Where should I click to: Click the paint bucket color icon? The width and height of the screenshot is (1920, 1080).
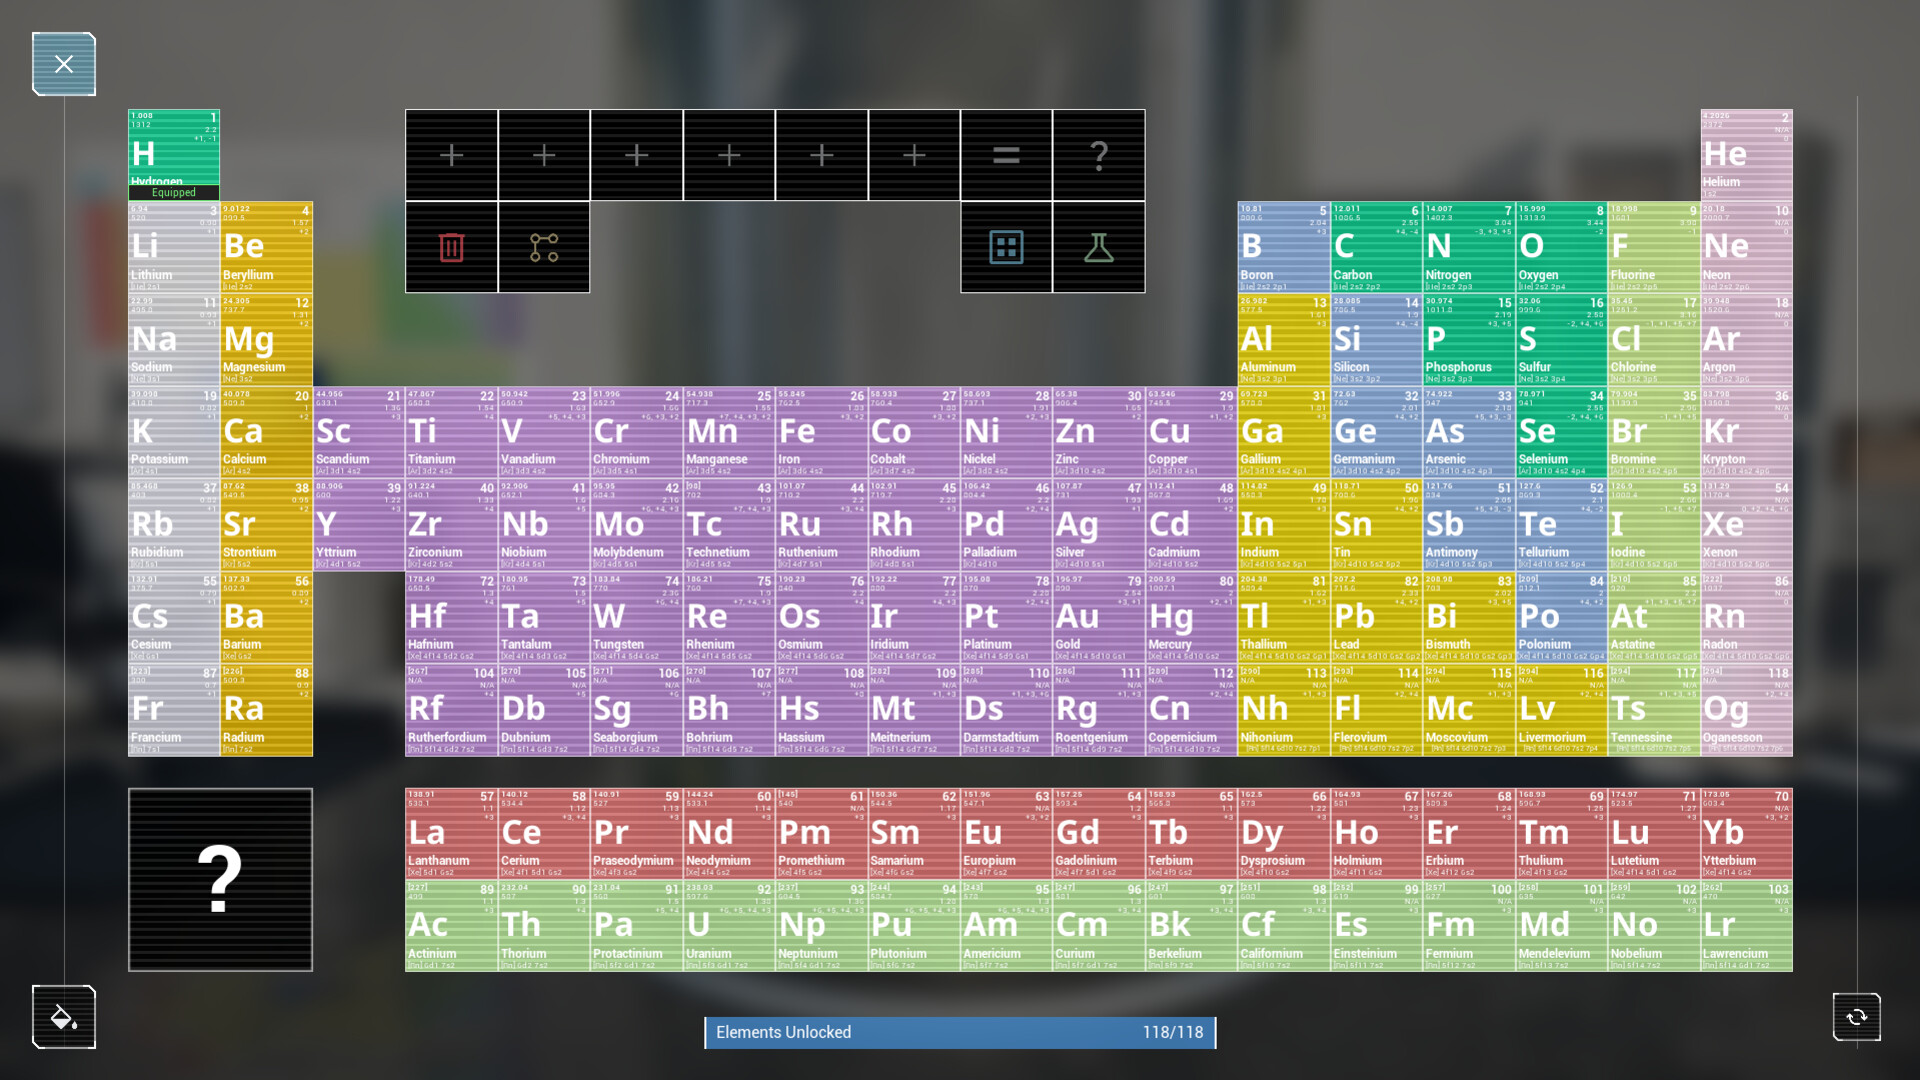click(x=64, y=1017)
